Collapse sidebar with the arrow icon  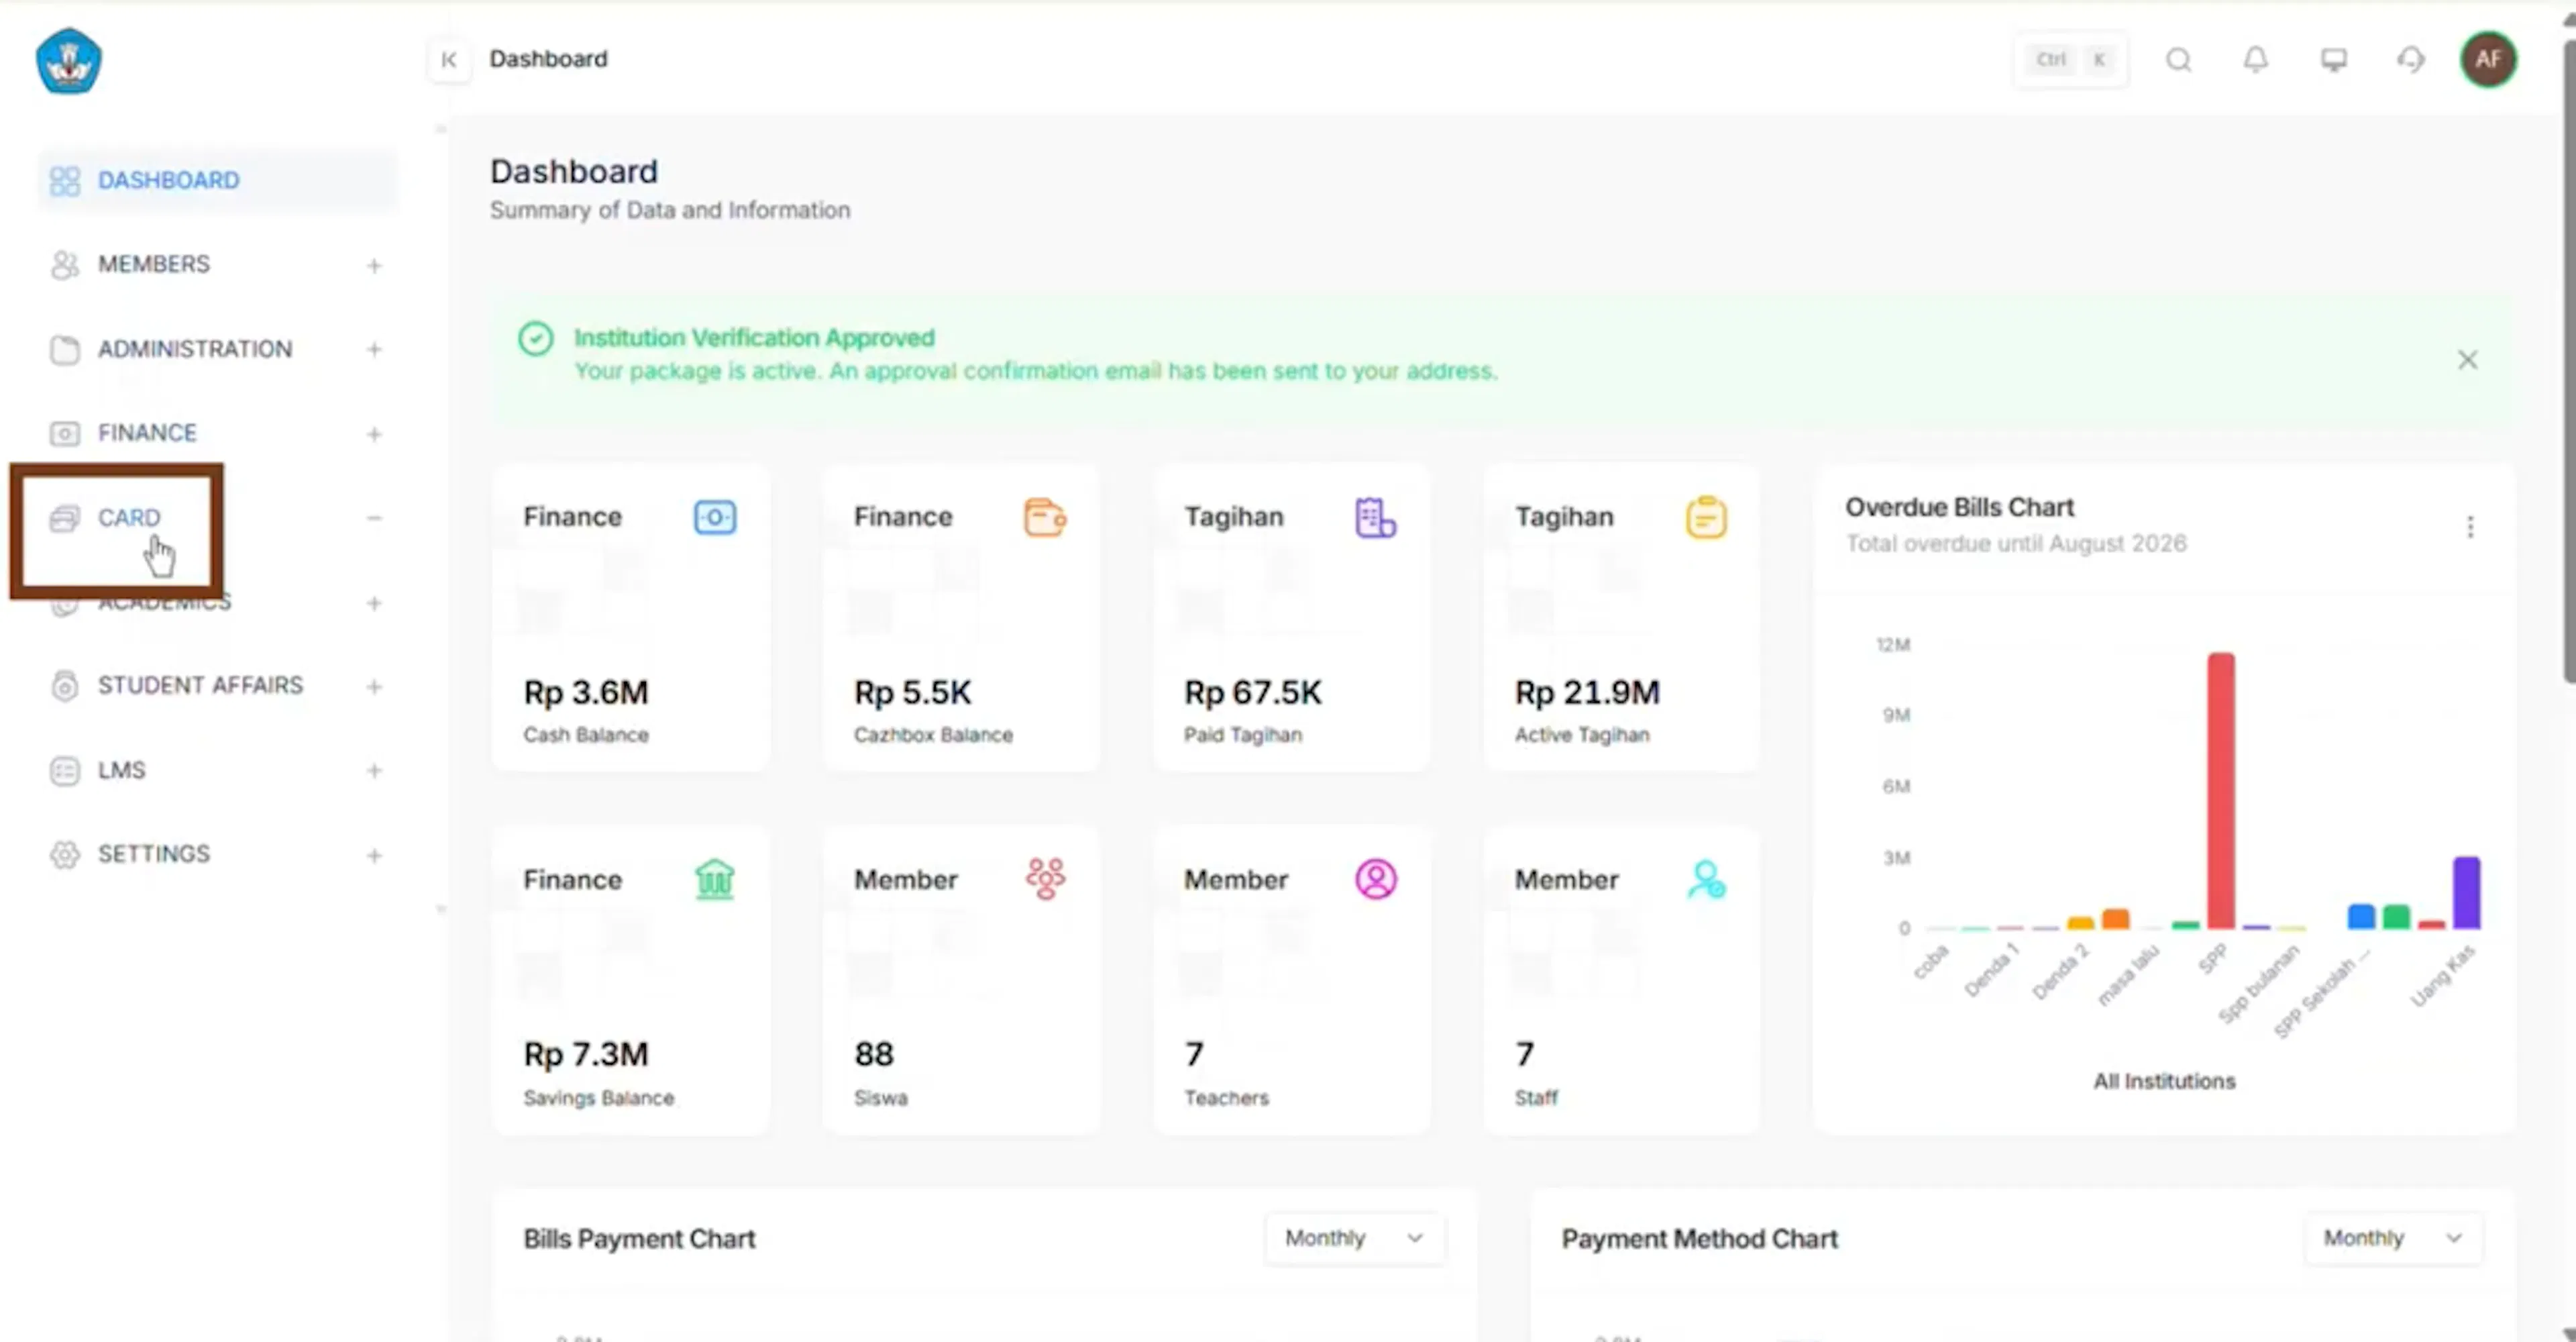coord(449,60)
